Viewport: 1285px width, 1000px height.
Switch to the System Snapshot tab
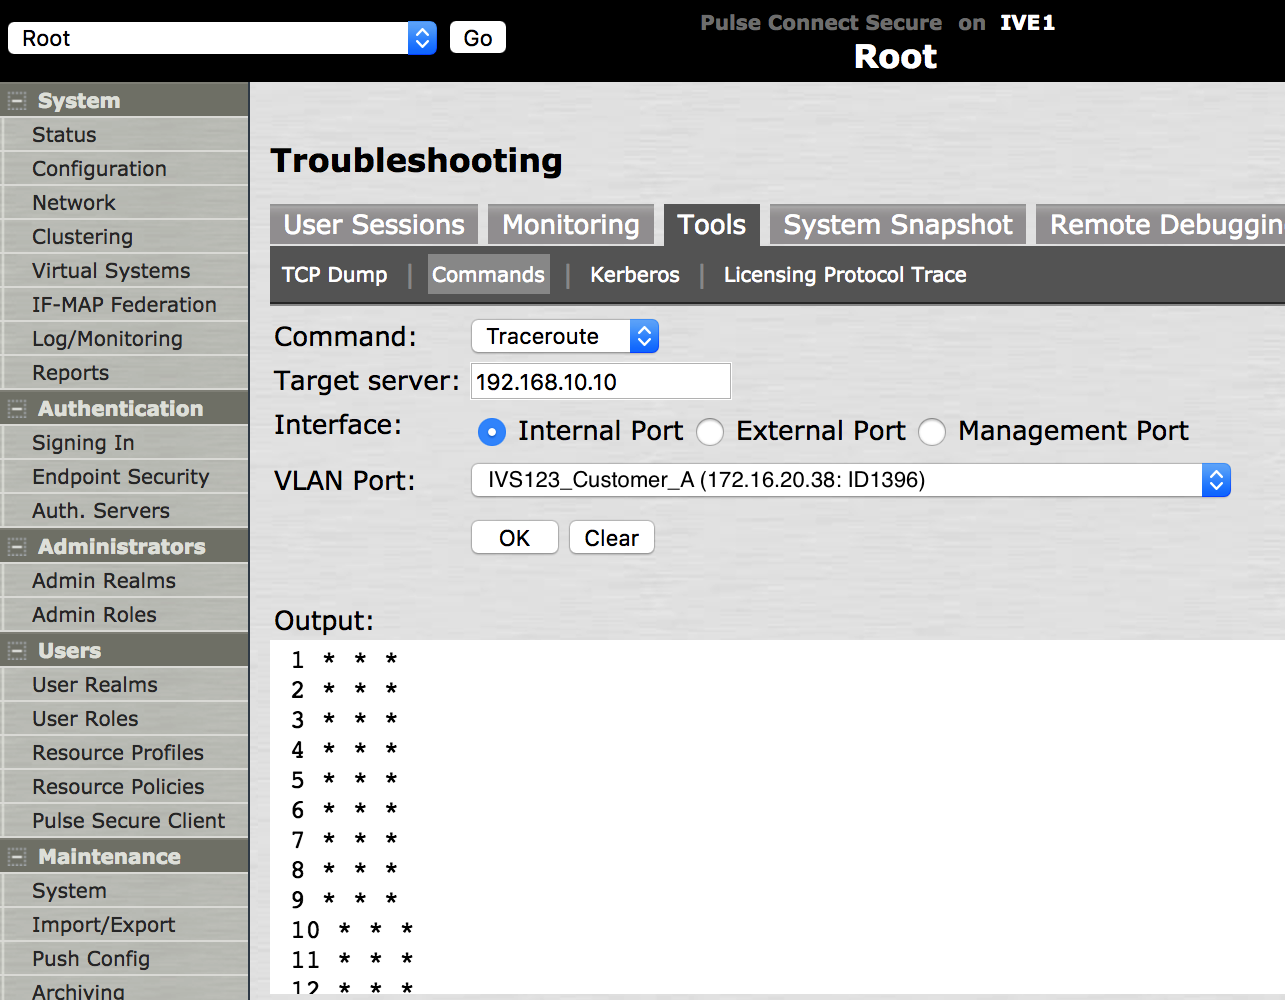[x=897, y=225]
